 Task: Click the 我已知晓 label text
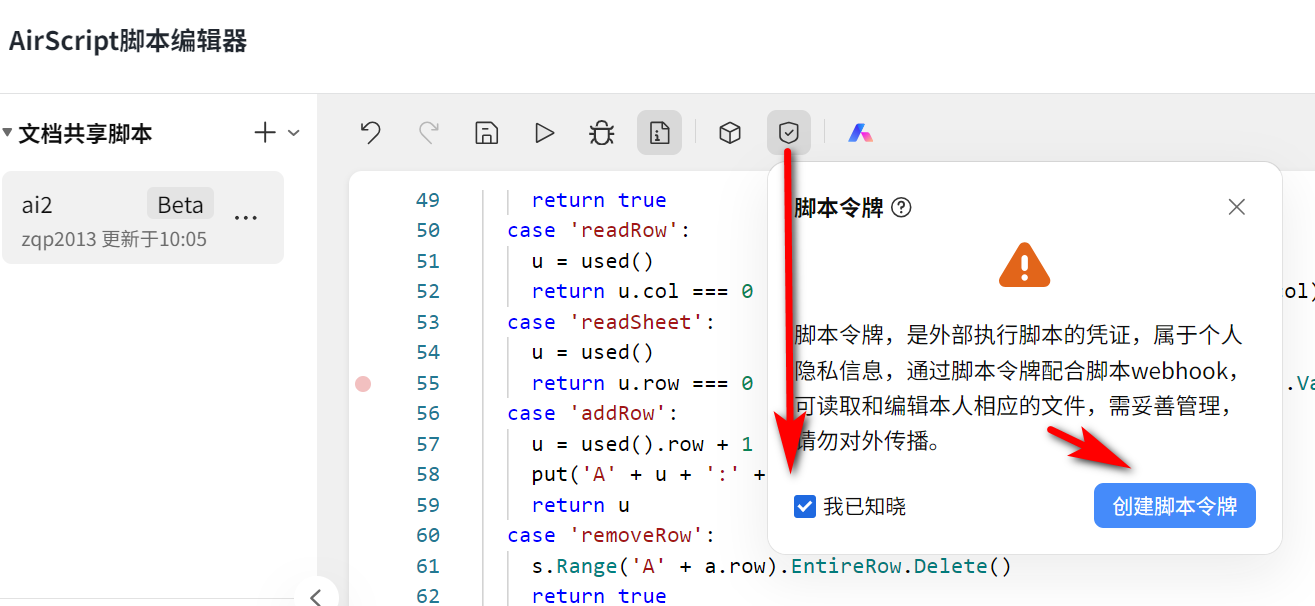tap(865, 507)
